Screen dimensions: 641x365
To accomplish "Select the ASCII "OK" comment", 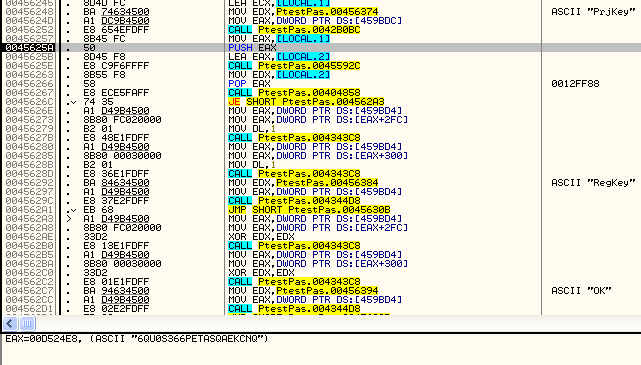I will click(581, 291).
